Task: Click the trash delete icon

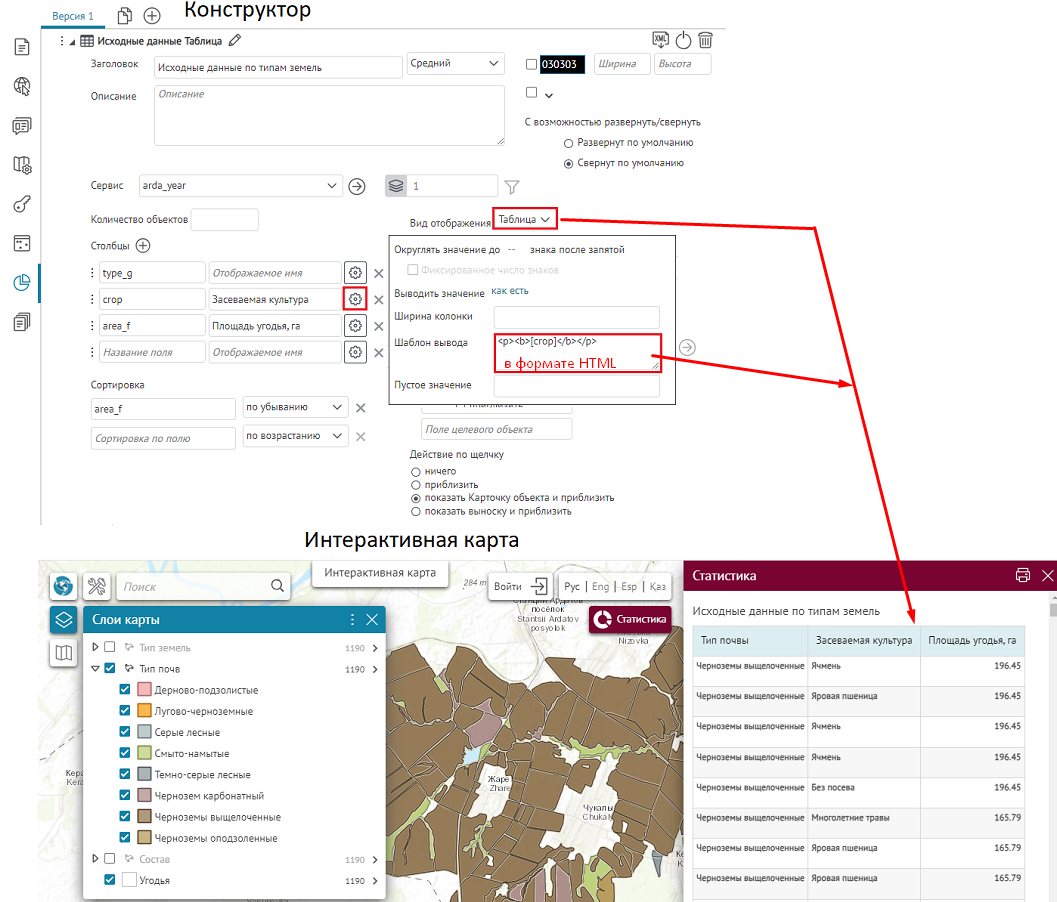Action: point(705,40)
